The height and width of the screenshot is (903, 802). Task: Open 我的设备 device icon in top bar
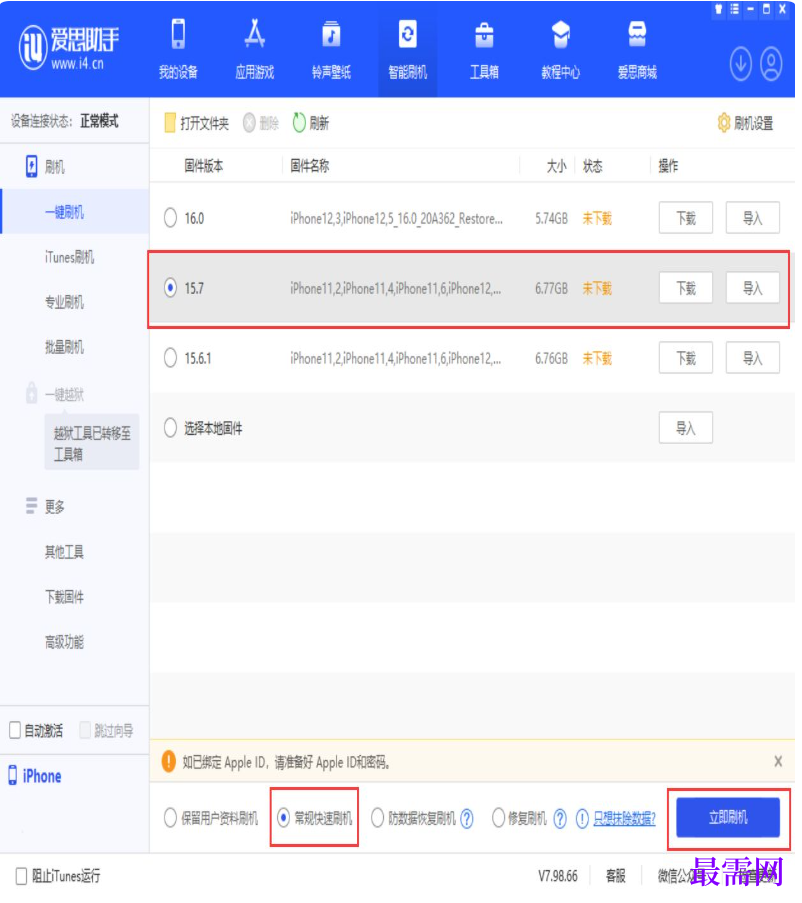click(178, 48)
